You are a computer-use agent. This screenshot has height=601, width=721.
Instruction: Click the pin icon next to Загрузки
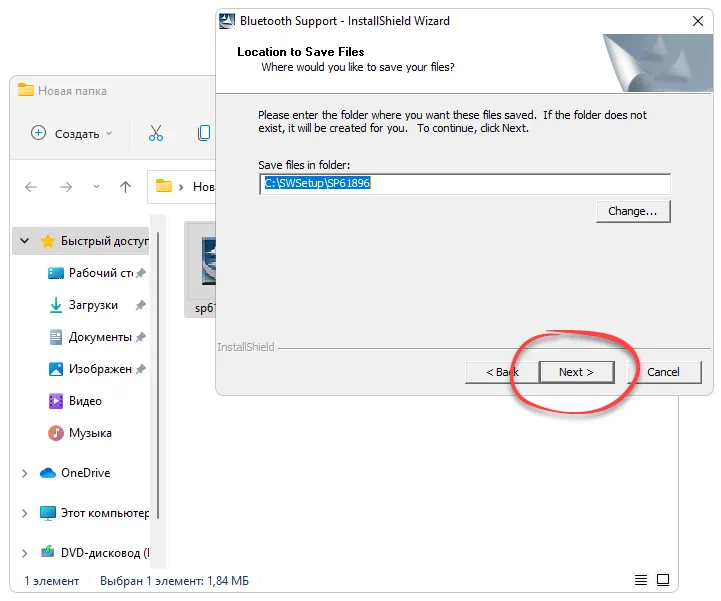tap(141, 305)
